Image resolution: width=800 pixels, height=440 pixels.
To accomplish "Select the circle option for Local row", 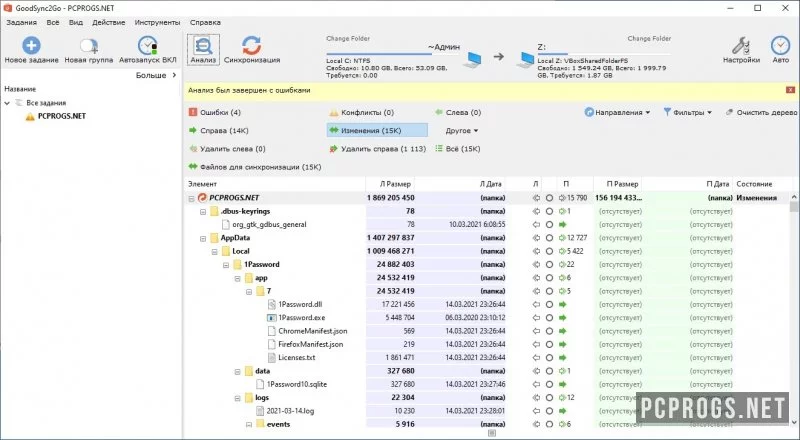I will 549,251.
